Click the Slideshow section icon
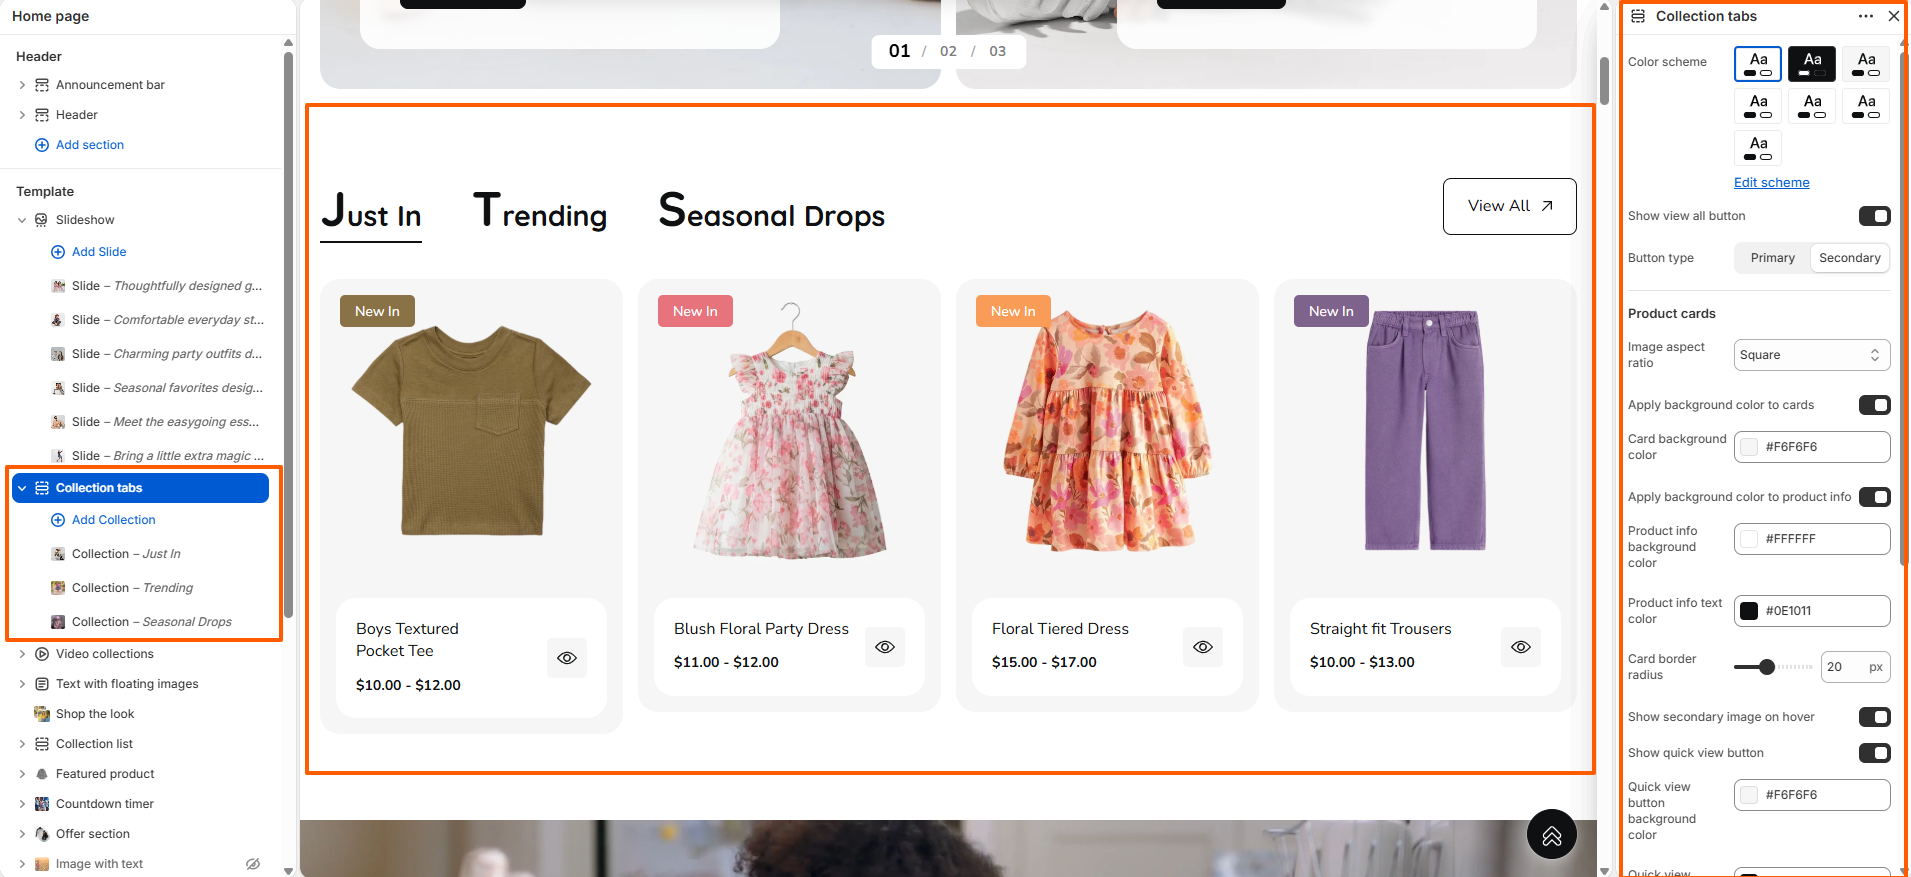Image resolution: width=1911 pixels, height=877 pixels. click(x=41, y=220)
